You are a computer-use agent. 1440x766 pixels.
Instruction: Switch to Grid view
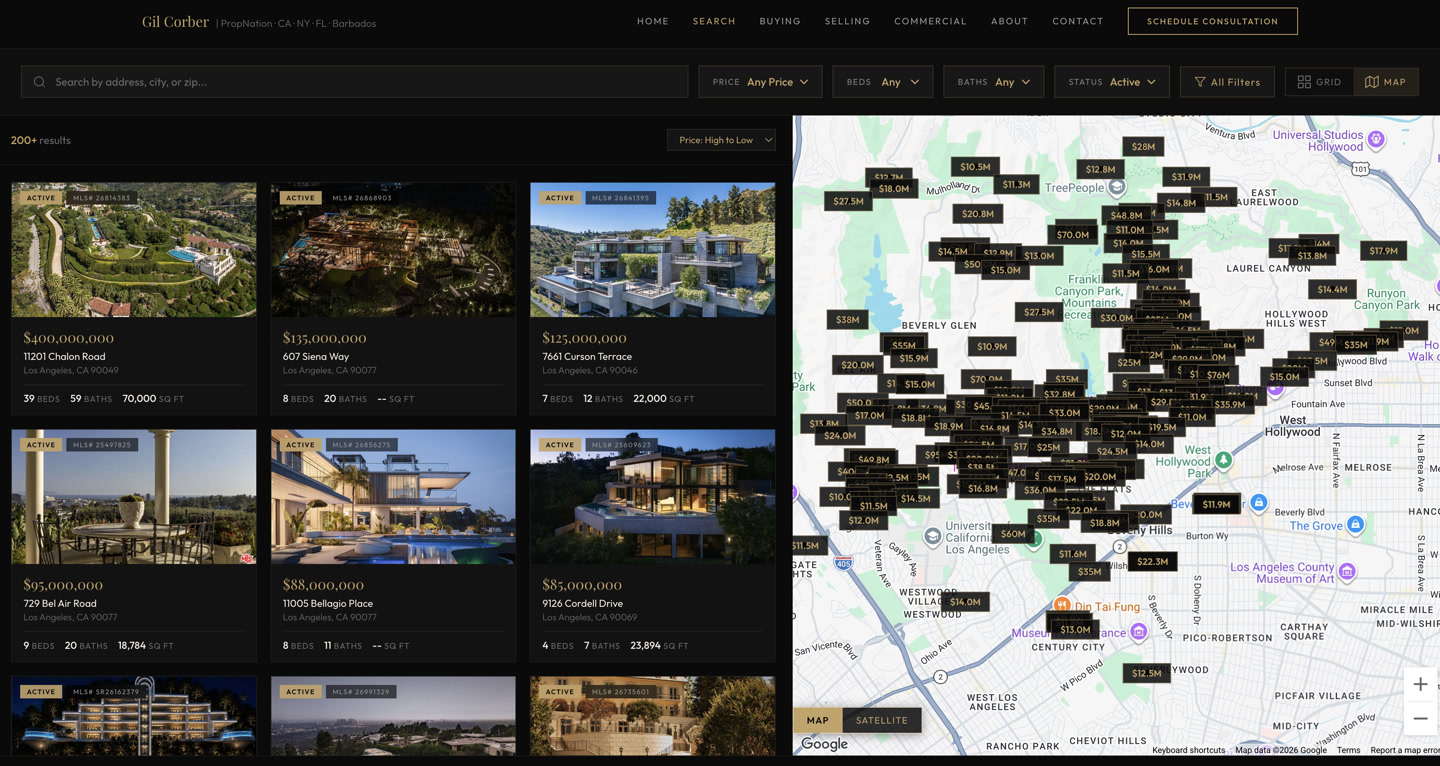[x=1320, y=82]
